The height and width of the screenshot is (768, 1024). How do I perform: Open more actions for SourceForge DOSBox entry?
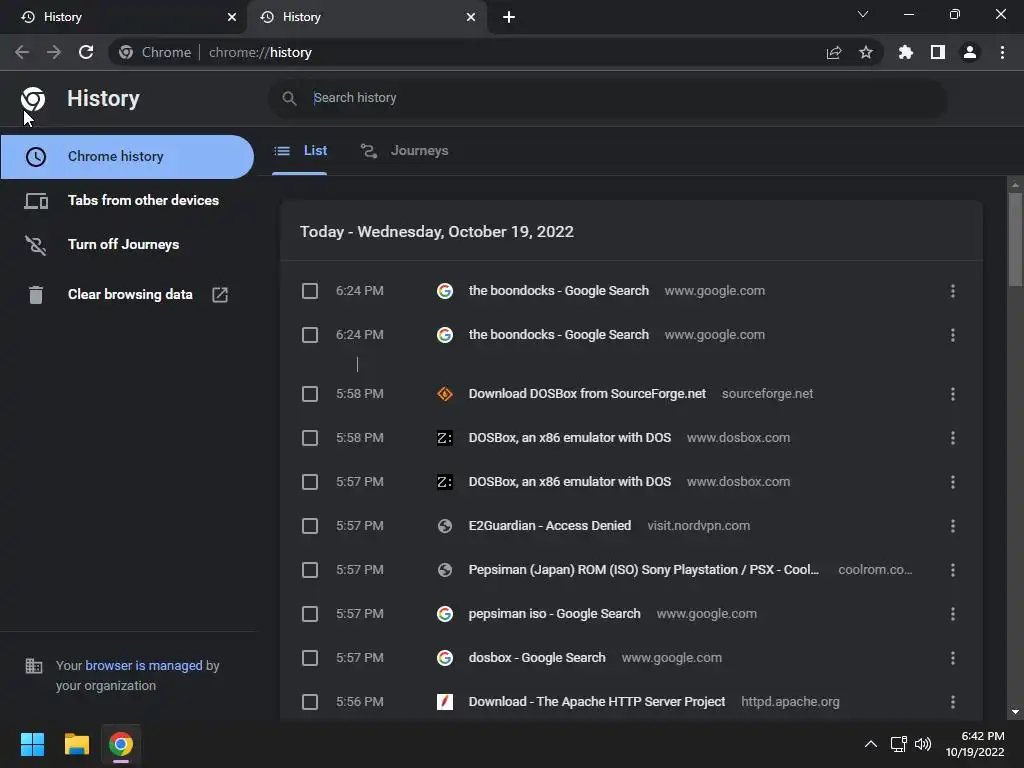[953, 394]
